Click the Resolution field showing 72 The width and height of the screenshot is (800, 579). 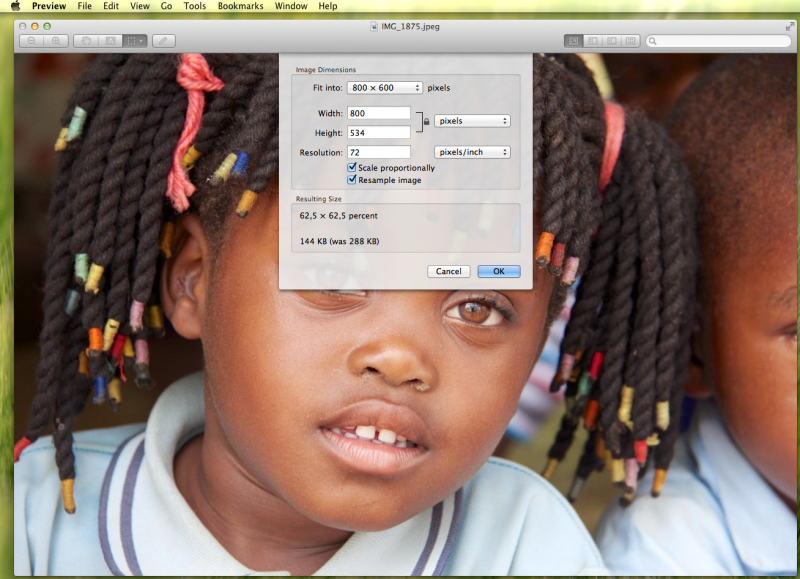tap(379, 152)
